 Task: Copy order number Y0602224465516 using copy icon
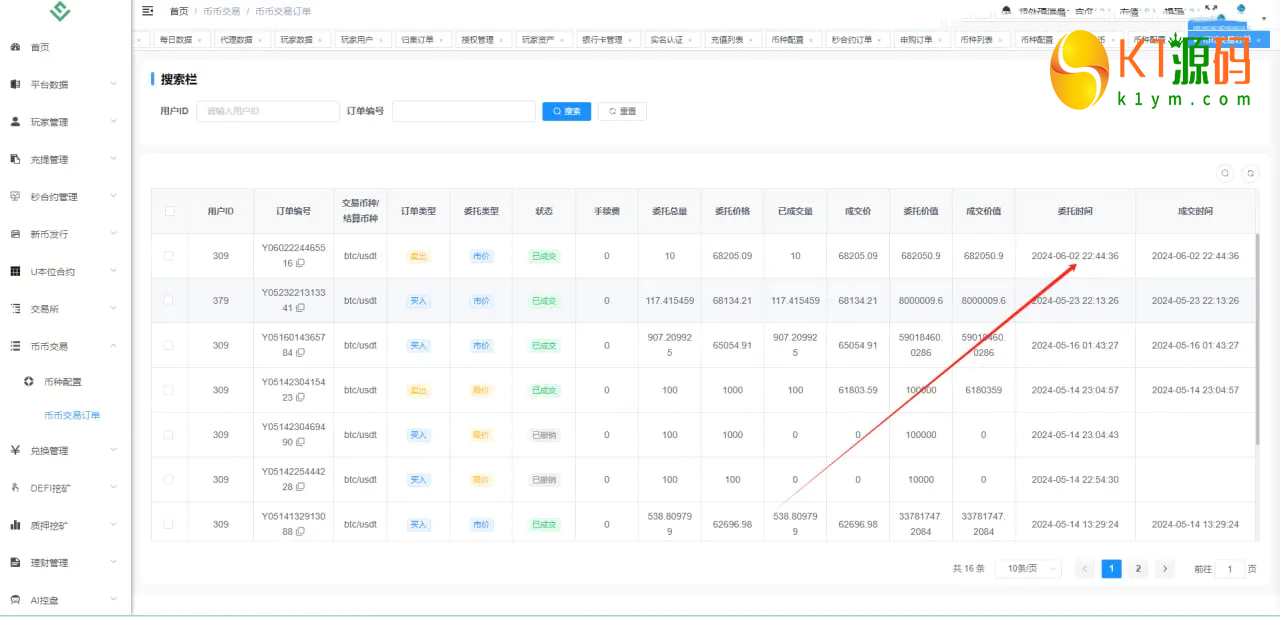pos(300,263)
